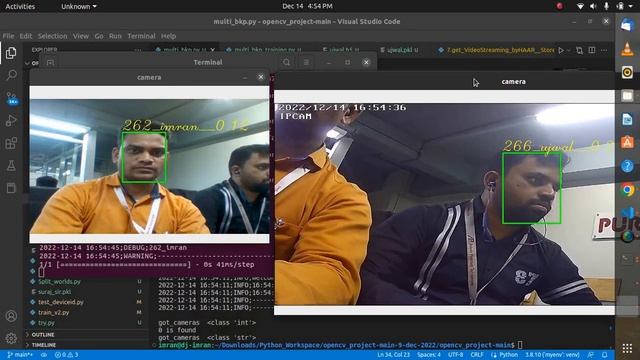Click the Wi-Fi icon in top bar

(x=580, y=6)
